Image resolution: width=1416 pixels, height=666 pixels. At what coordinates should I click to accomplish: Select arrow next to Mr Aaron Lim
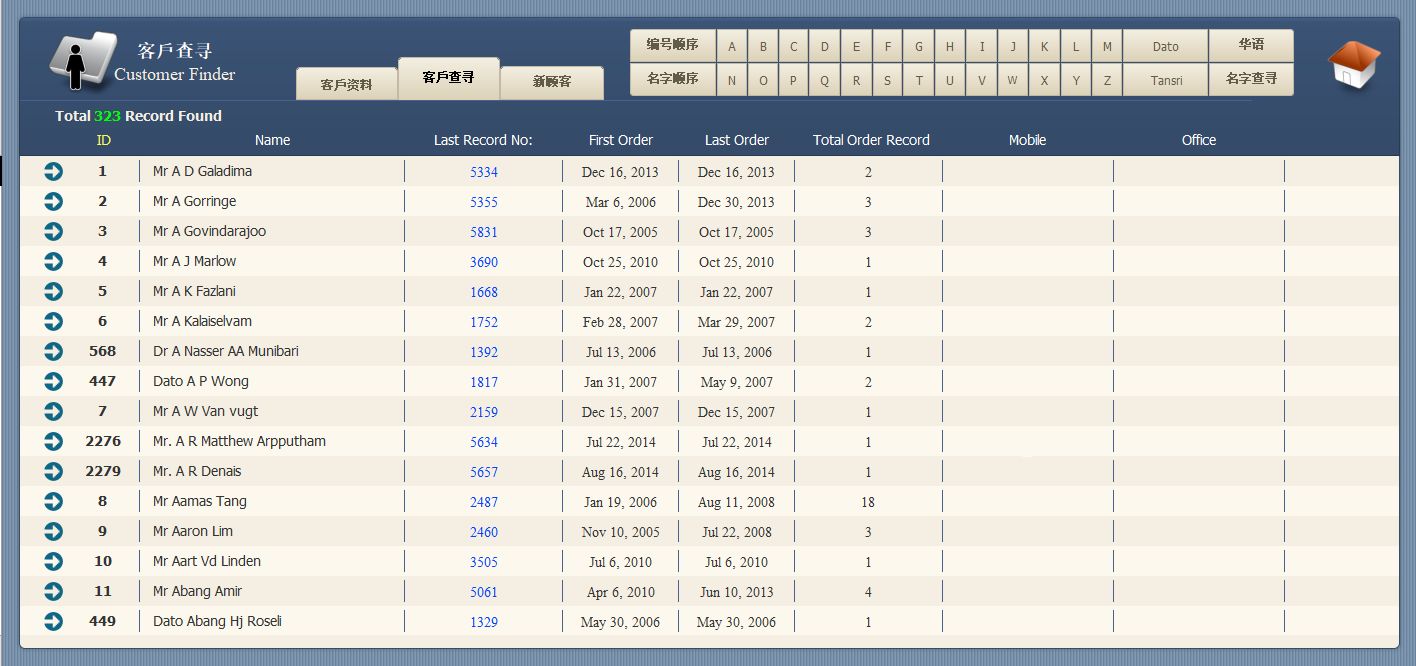click(53, 532)
